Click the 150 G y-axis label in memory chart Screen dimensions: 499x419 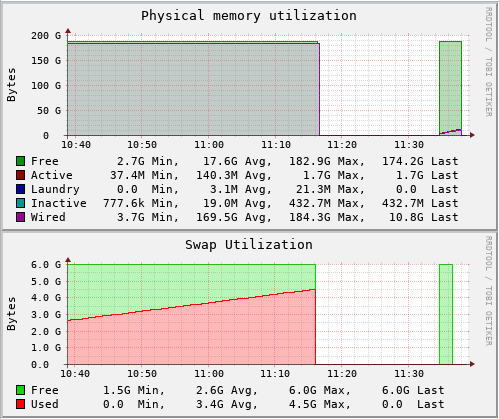pos(46,60)
